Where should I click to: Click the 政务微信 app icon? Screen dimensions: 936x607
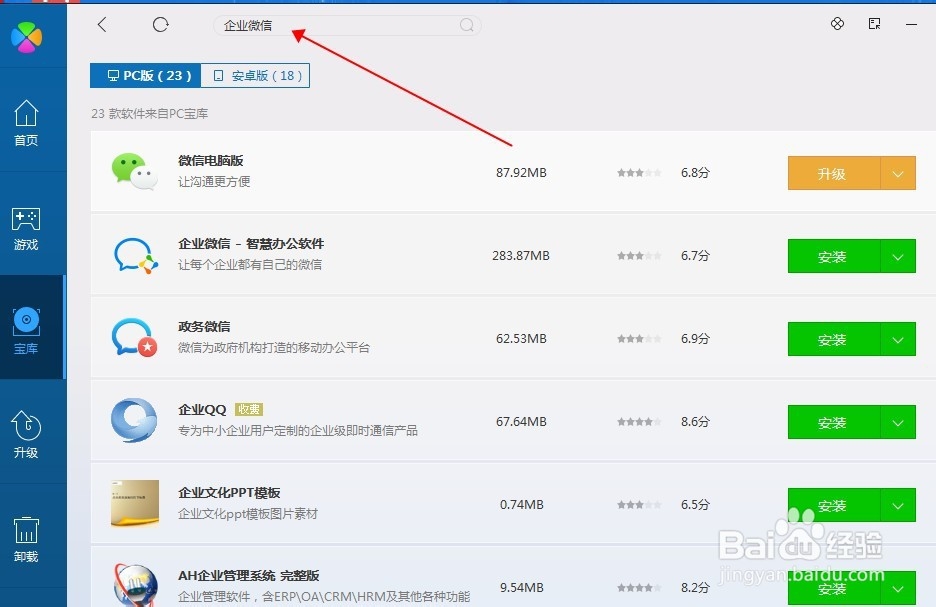tap(134, 338)
